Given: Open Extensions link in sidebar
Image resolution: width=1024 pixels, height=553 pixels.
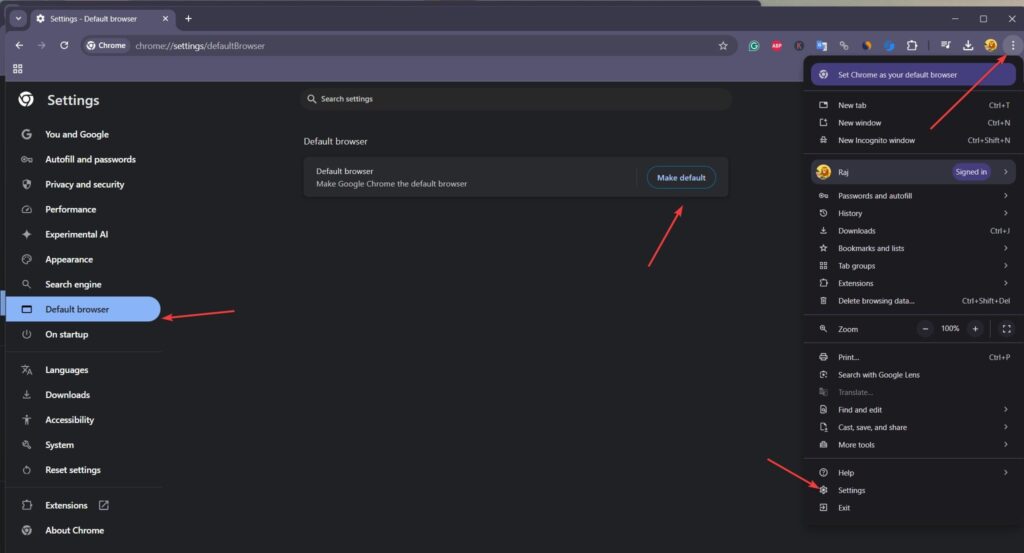Looking at the screenshot, I should point(66,505).
